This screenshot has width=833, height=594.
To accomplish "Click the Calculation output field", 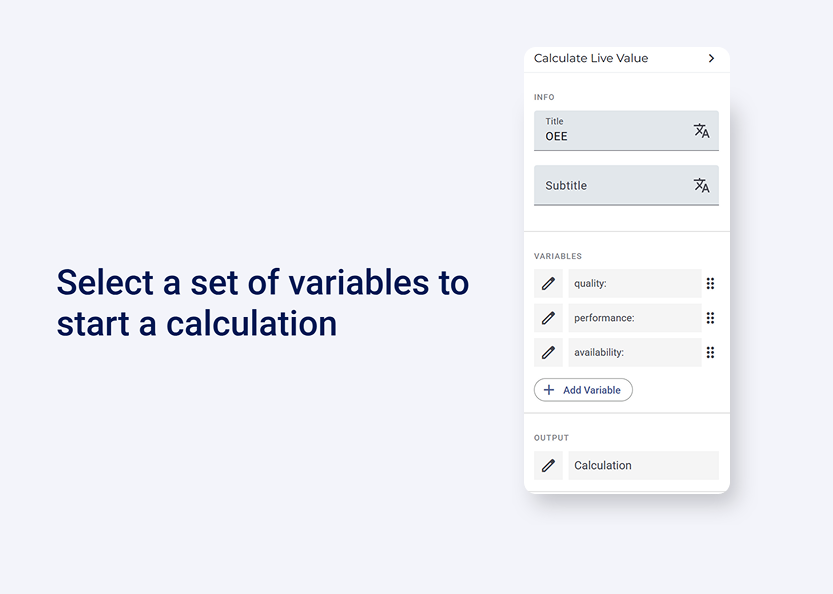I will tap(643, 466).
